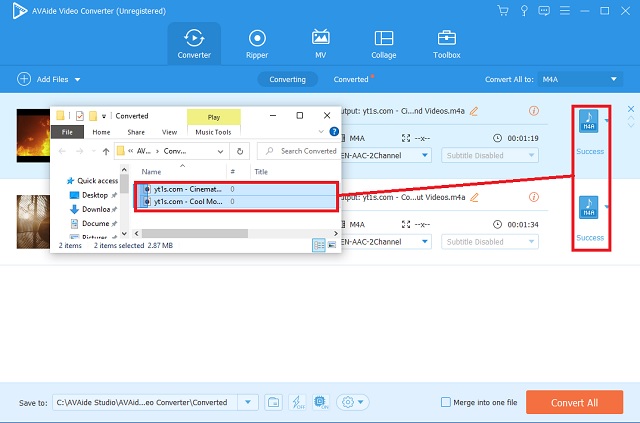
Task: Open the hamburger menu icon
Action: pyautogui.click(x=564, y=11)
